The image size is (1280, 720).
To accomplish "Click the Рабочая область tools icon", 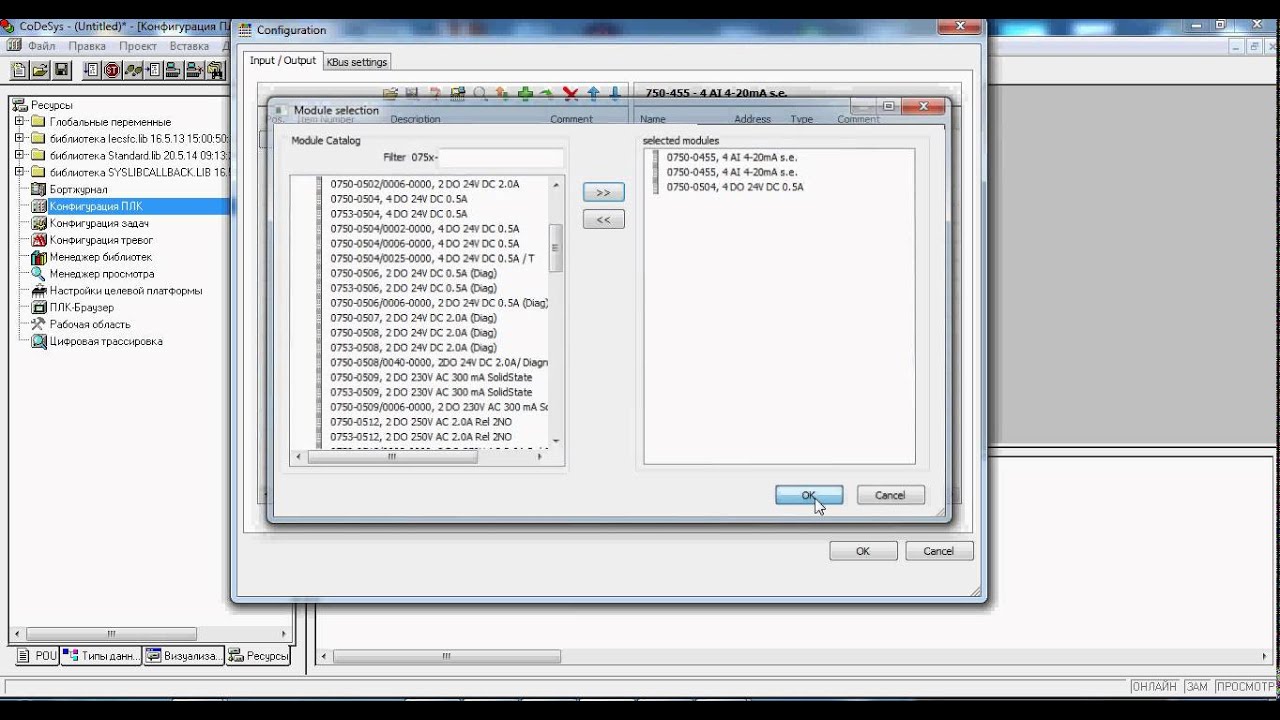I will coord(39,324).
